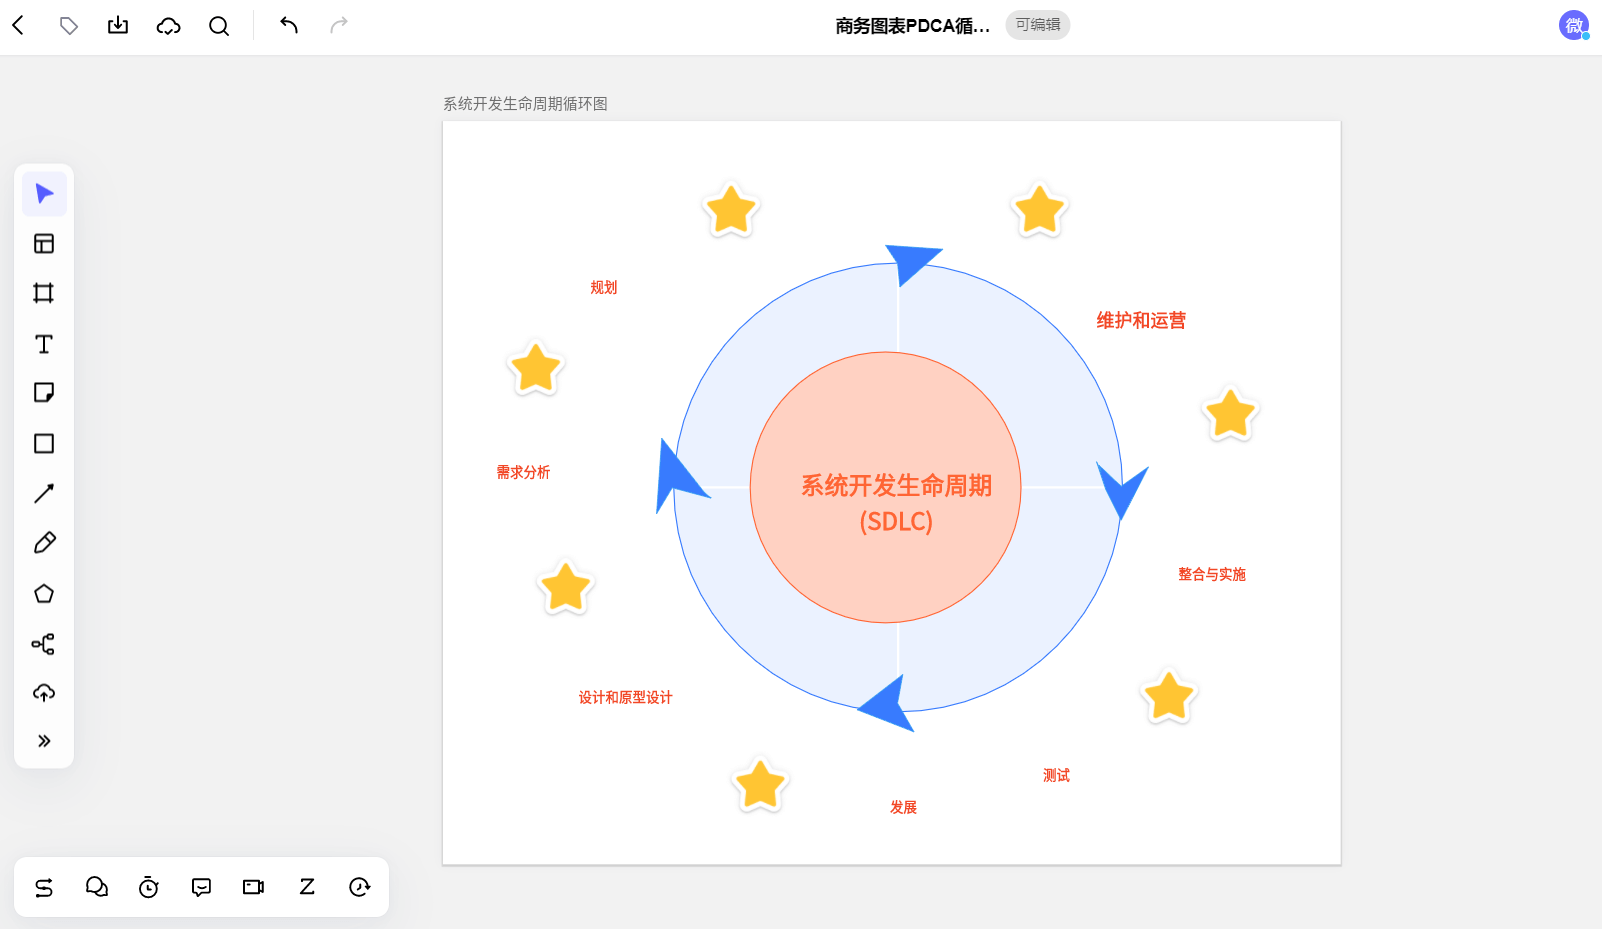
Task: Select the Text tool
Action: point(44,344)
